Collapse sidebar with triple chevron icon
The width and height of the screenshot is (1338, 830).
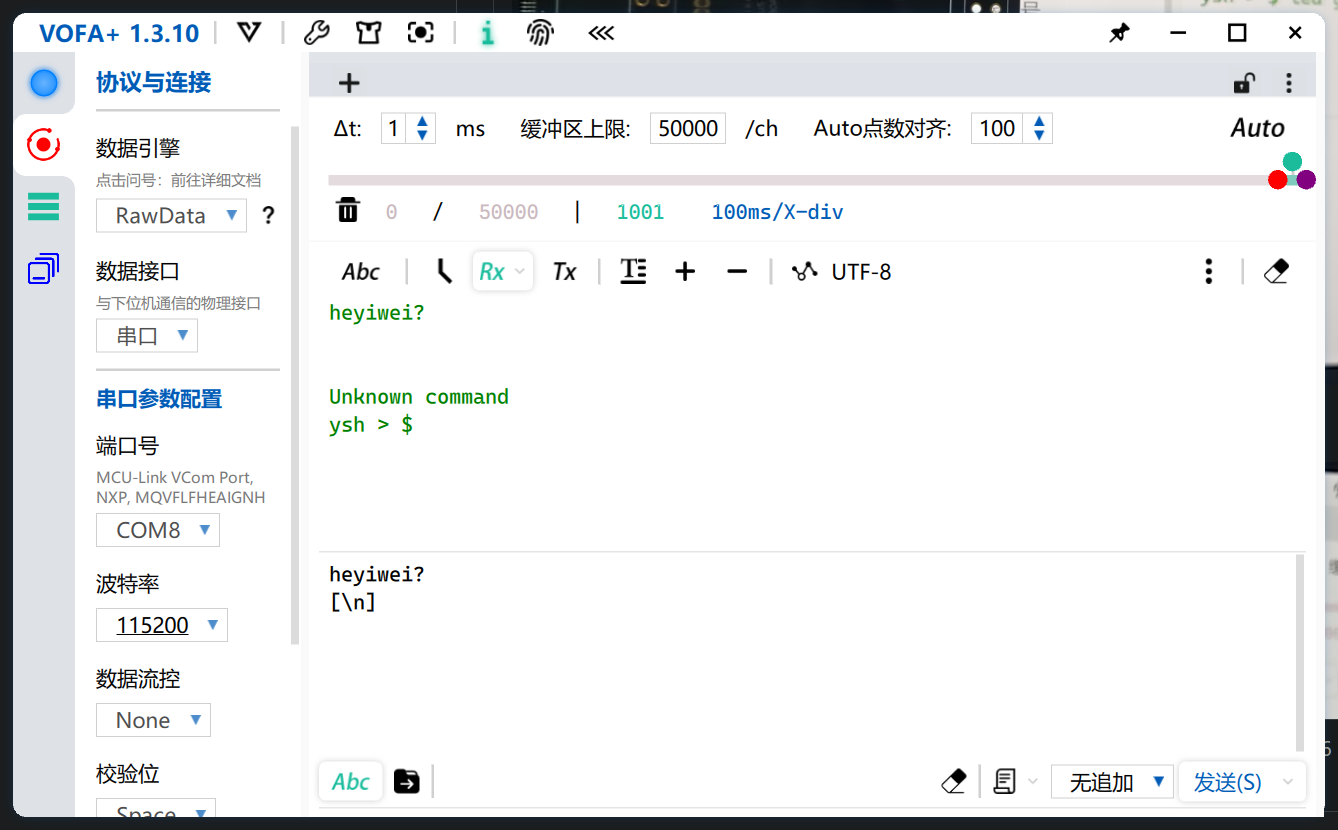[x=600, y=33]
